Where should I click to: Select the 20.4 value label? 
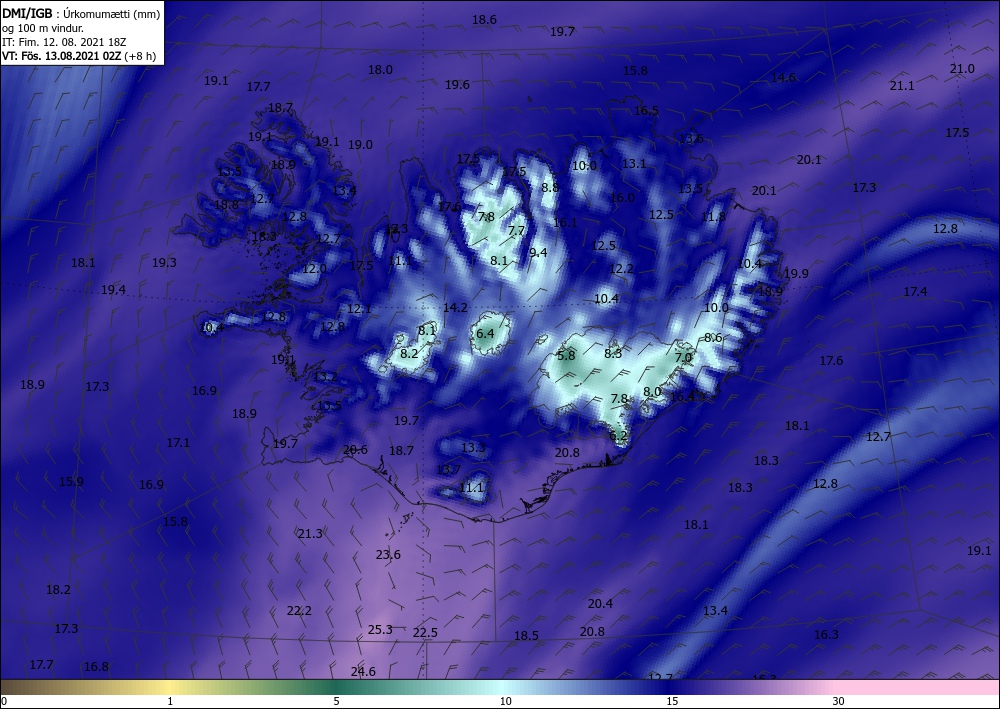[x=600, y=603]
